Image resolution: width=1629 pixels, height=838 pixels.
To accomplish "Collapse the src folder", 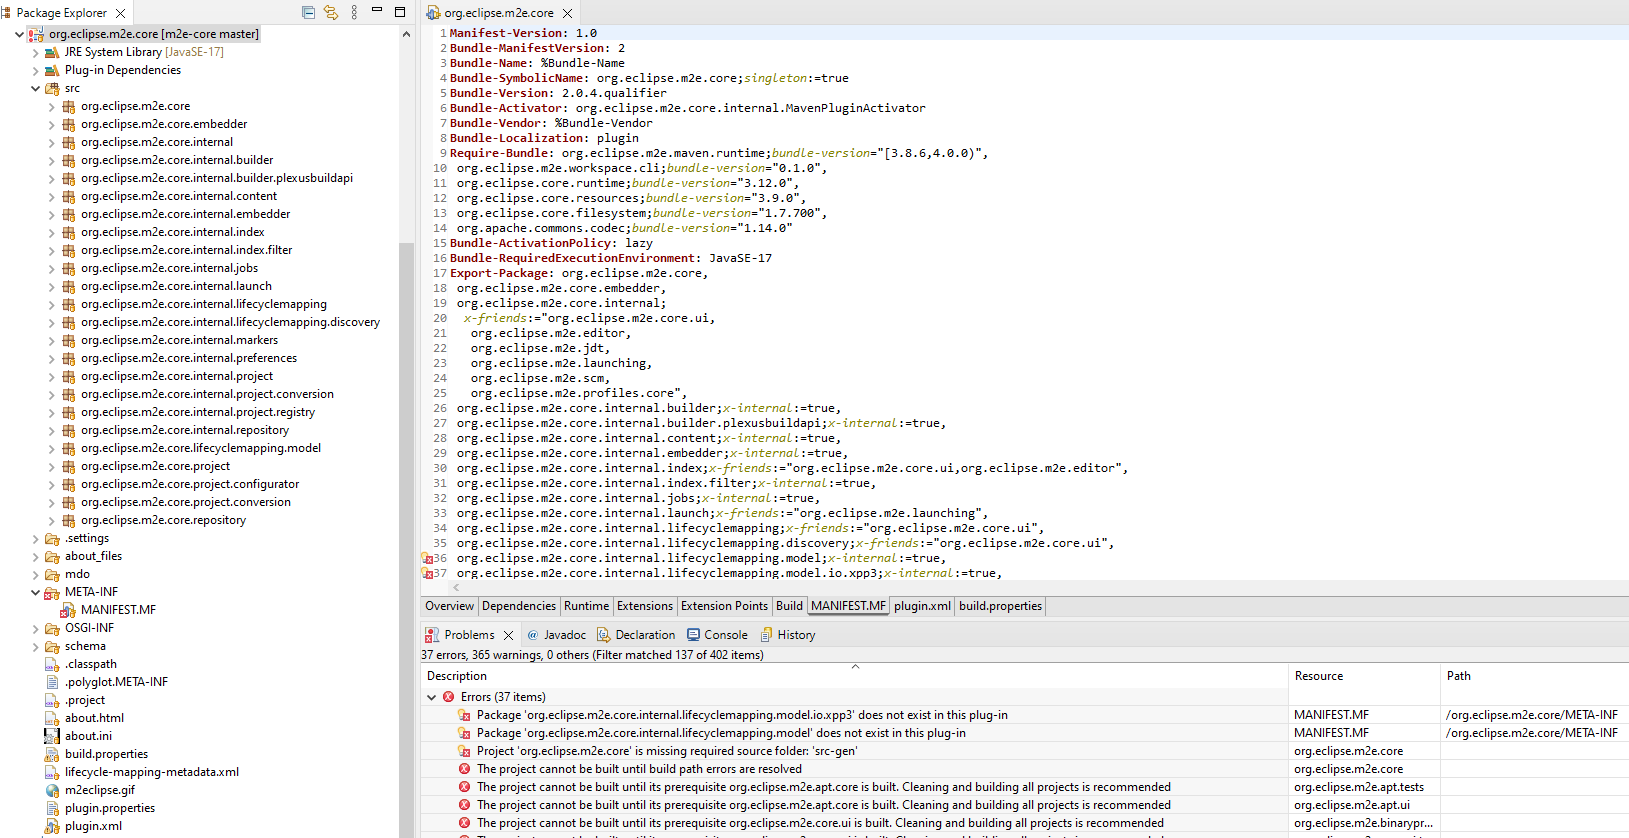I will tap(36, 88).
